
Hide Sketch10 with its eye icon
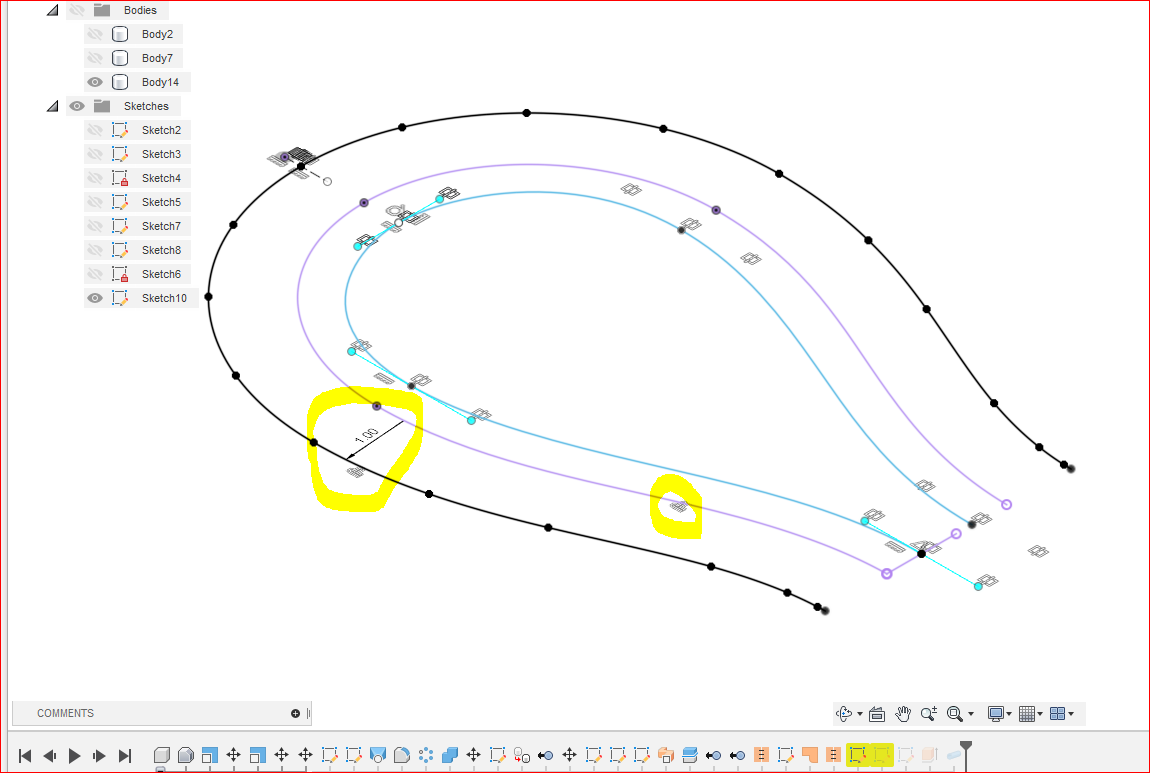pos(95,298)
